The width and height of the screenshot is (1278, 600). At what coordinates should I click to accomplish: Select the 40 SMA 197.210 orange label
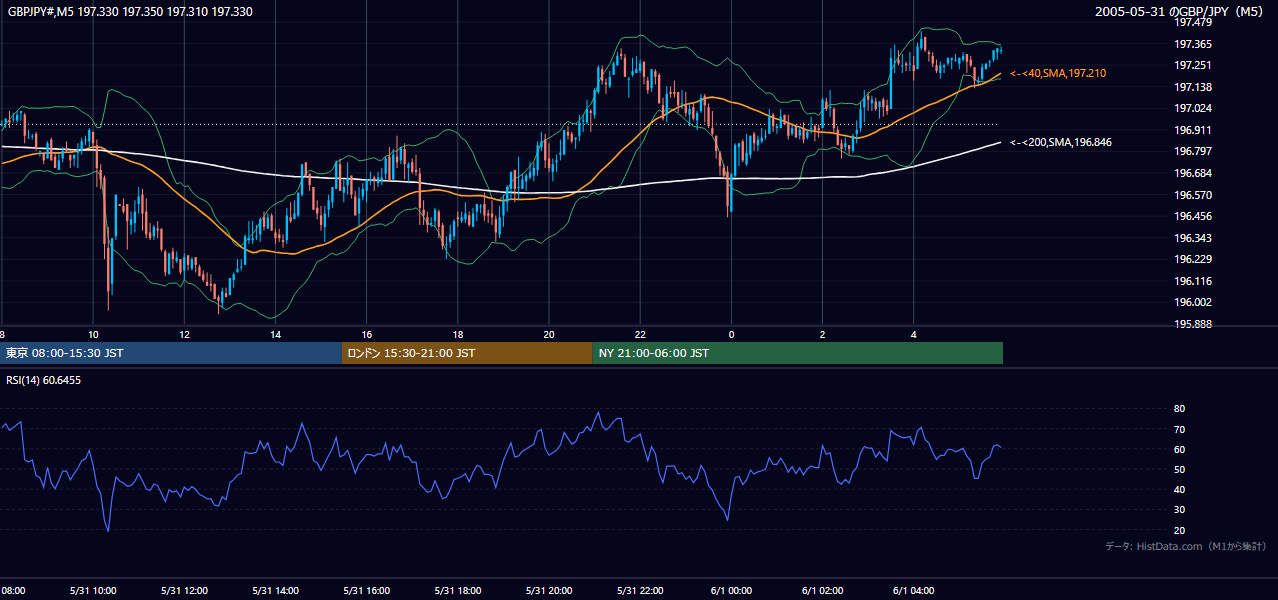[1058, 73]
